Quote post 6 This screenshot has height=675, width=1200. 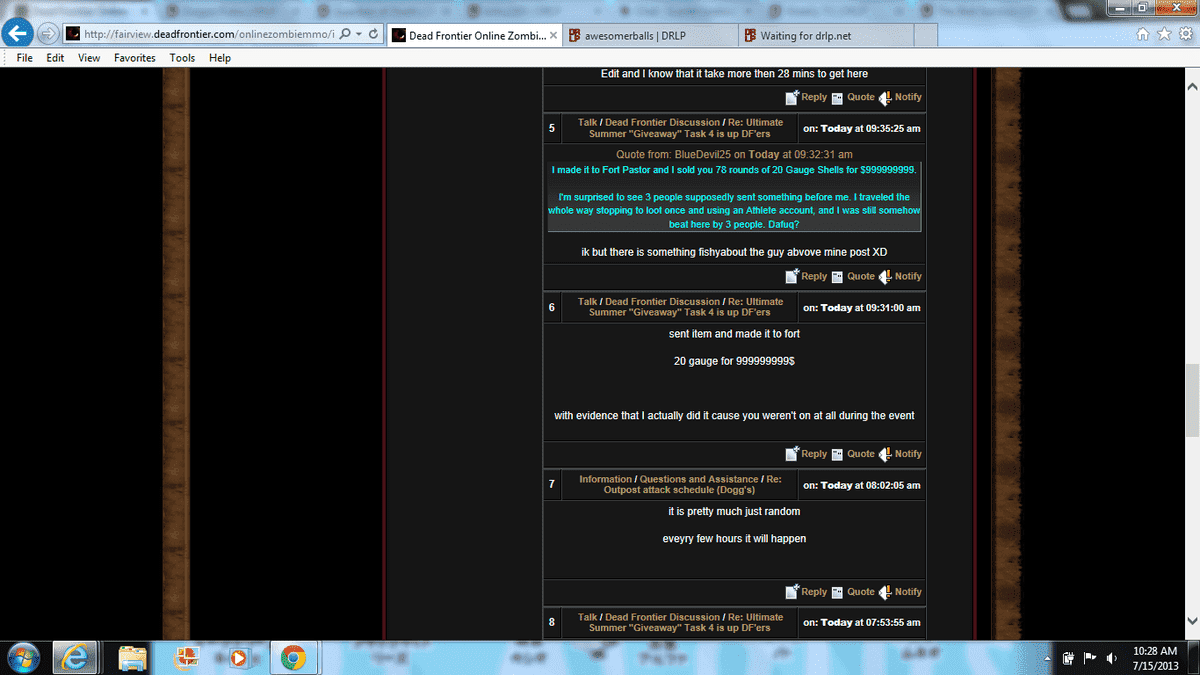pos(853,454)
